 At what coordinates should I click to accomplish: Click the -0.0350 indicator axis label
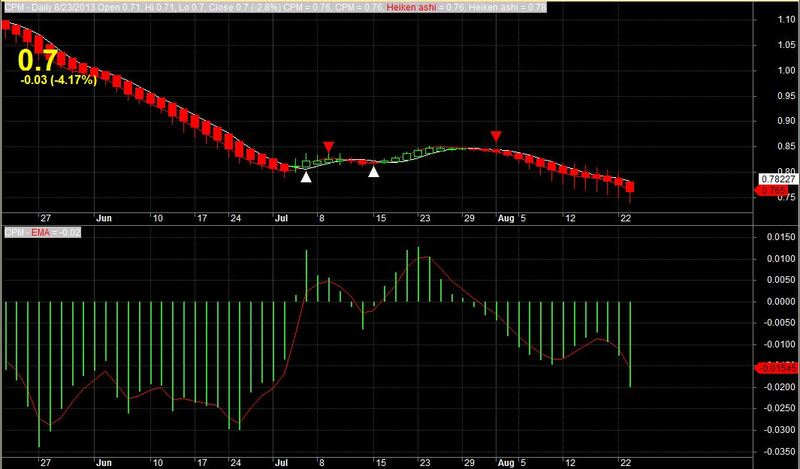pyautogui.click(x=780, y=451)
